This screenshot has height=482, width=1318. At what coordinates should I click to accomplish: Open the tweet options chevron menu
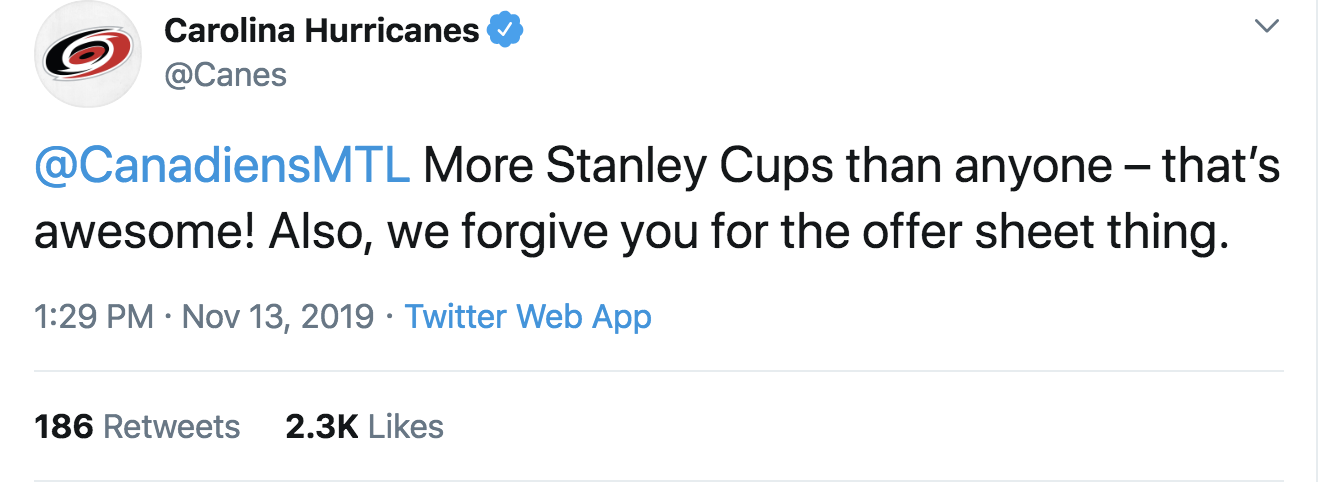pyautogui.click(x=1266, y=27)
